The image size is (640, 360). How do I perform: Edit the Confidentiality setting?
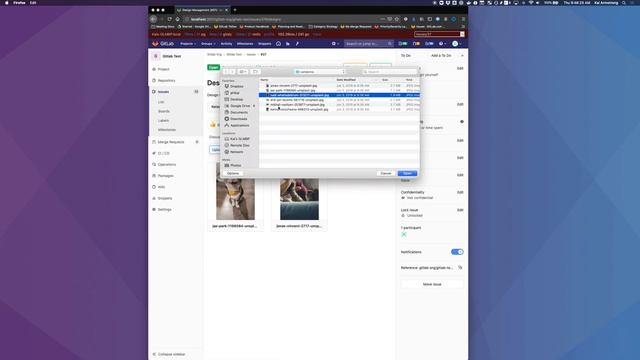[460, 192]
